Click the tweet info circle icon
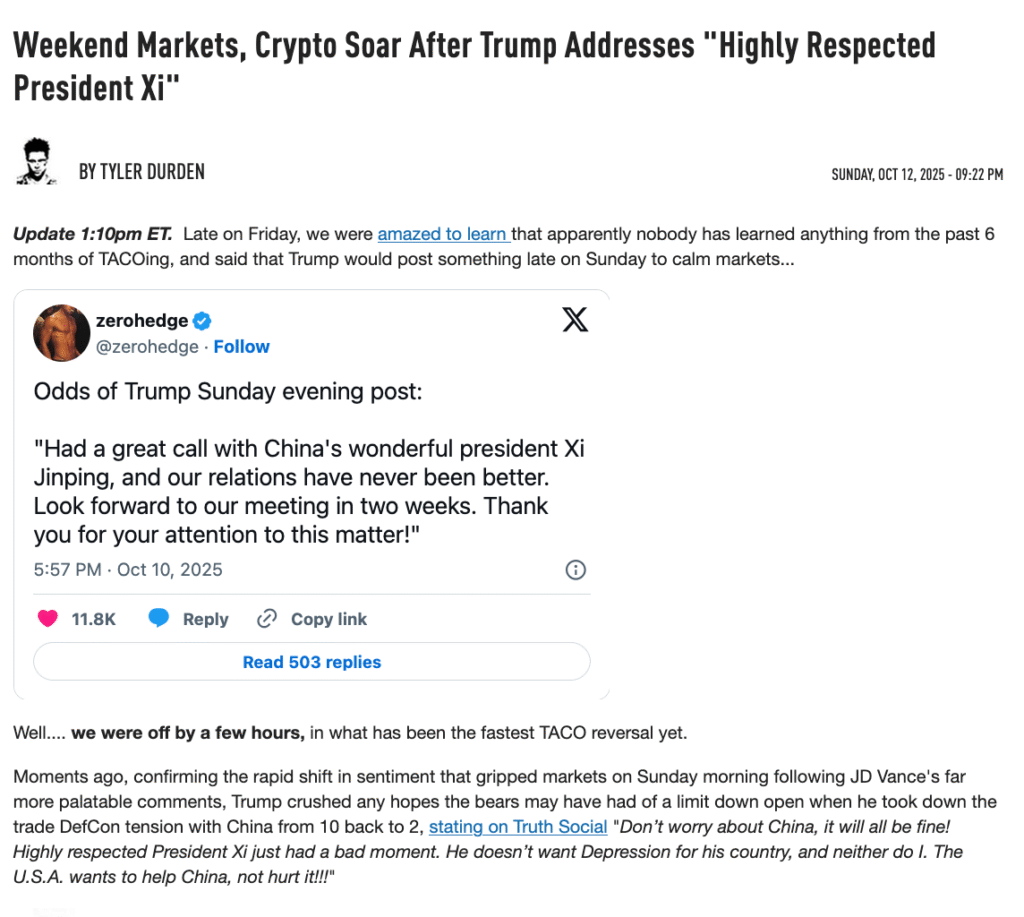Image resolution: width=1024 pixels, height=917 pixels. pyautogui.click(x=576, y=570)
